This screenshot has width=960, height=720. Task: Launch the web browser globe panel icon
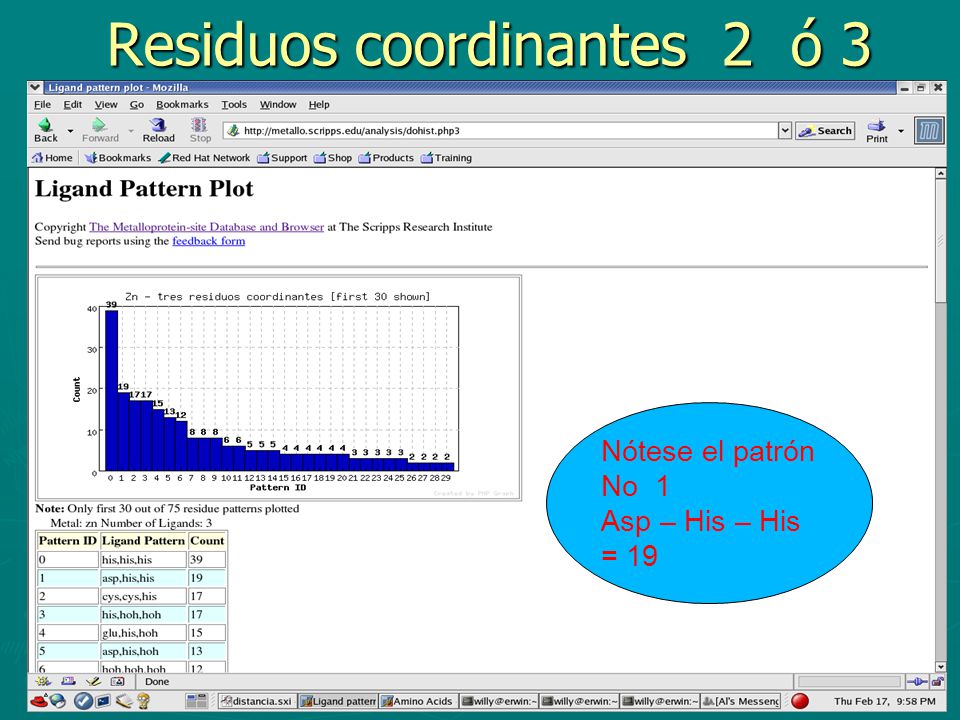(58, 701)
